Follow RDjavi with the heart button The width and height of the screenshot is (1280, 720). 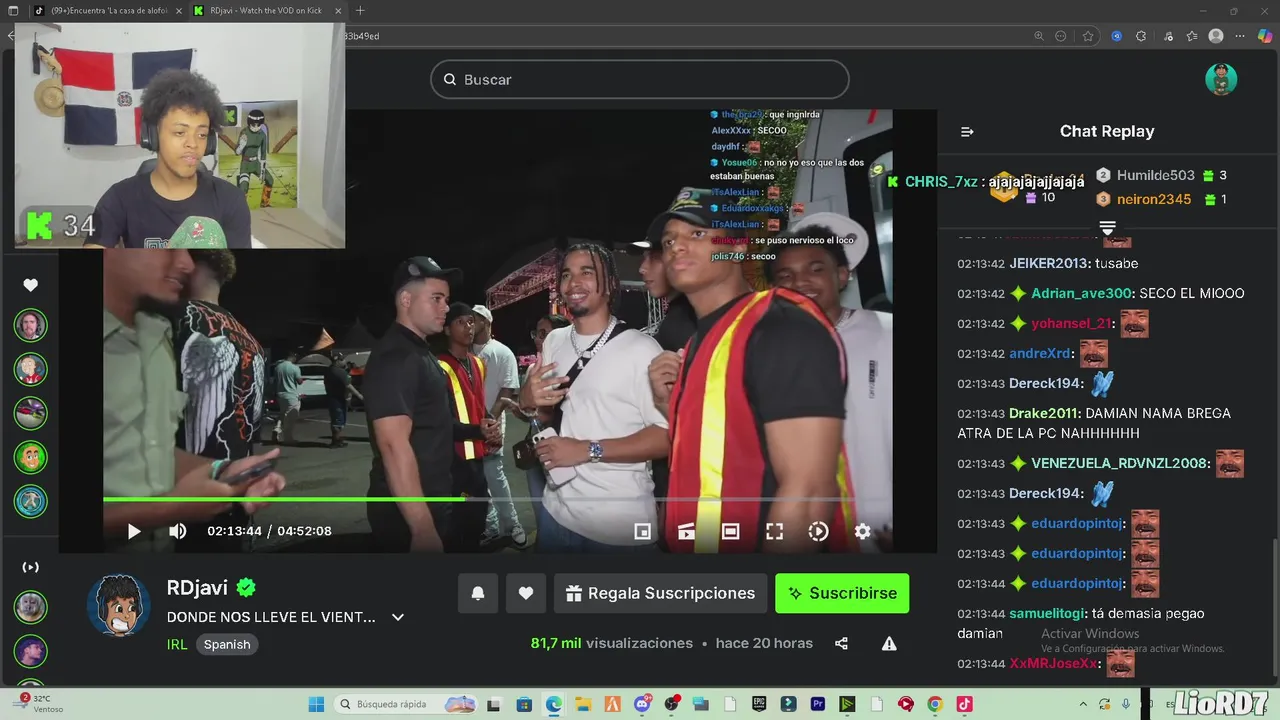click(x=526, y=593)
